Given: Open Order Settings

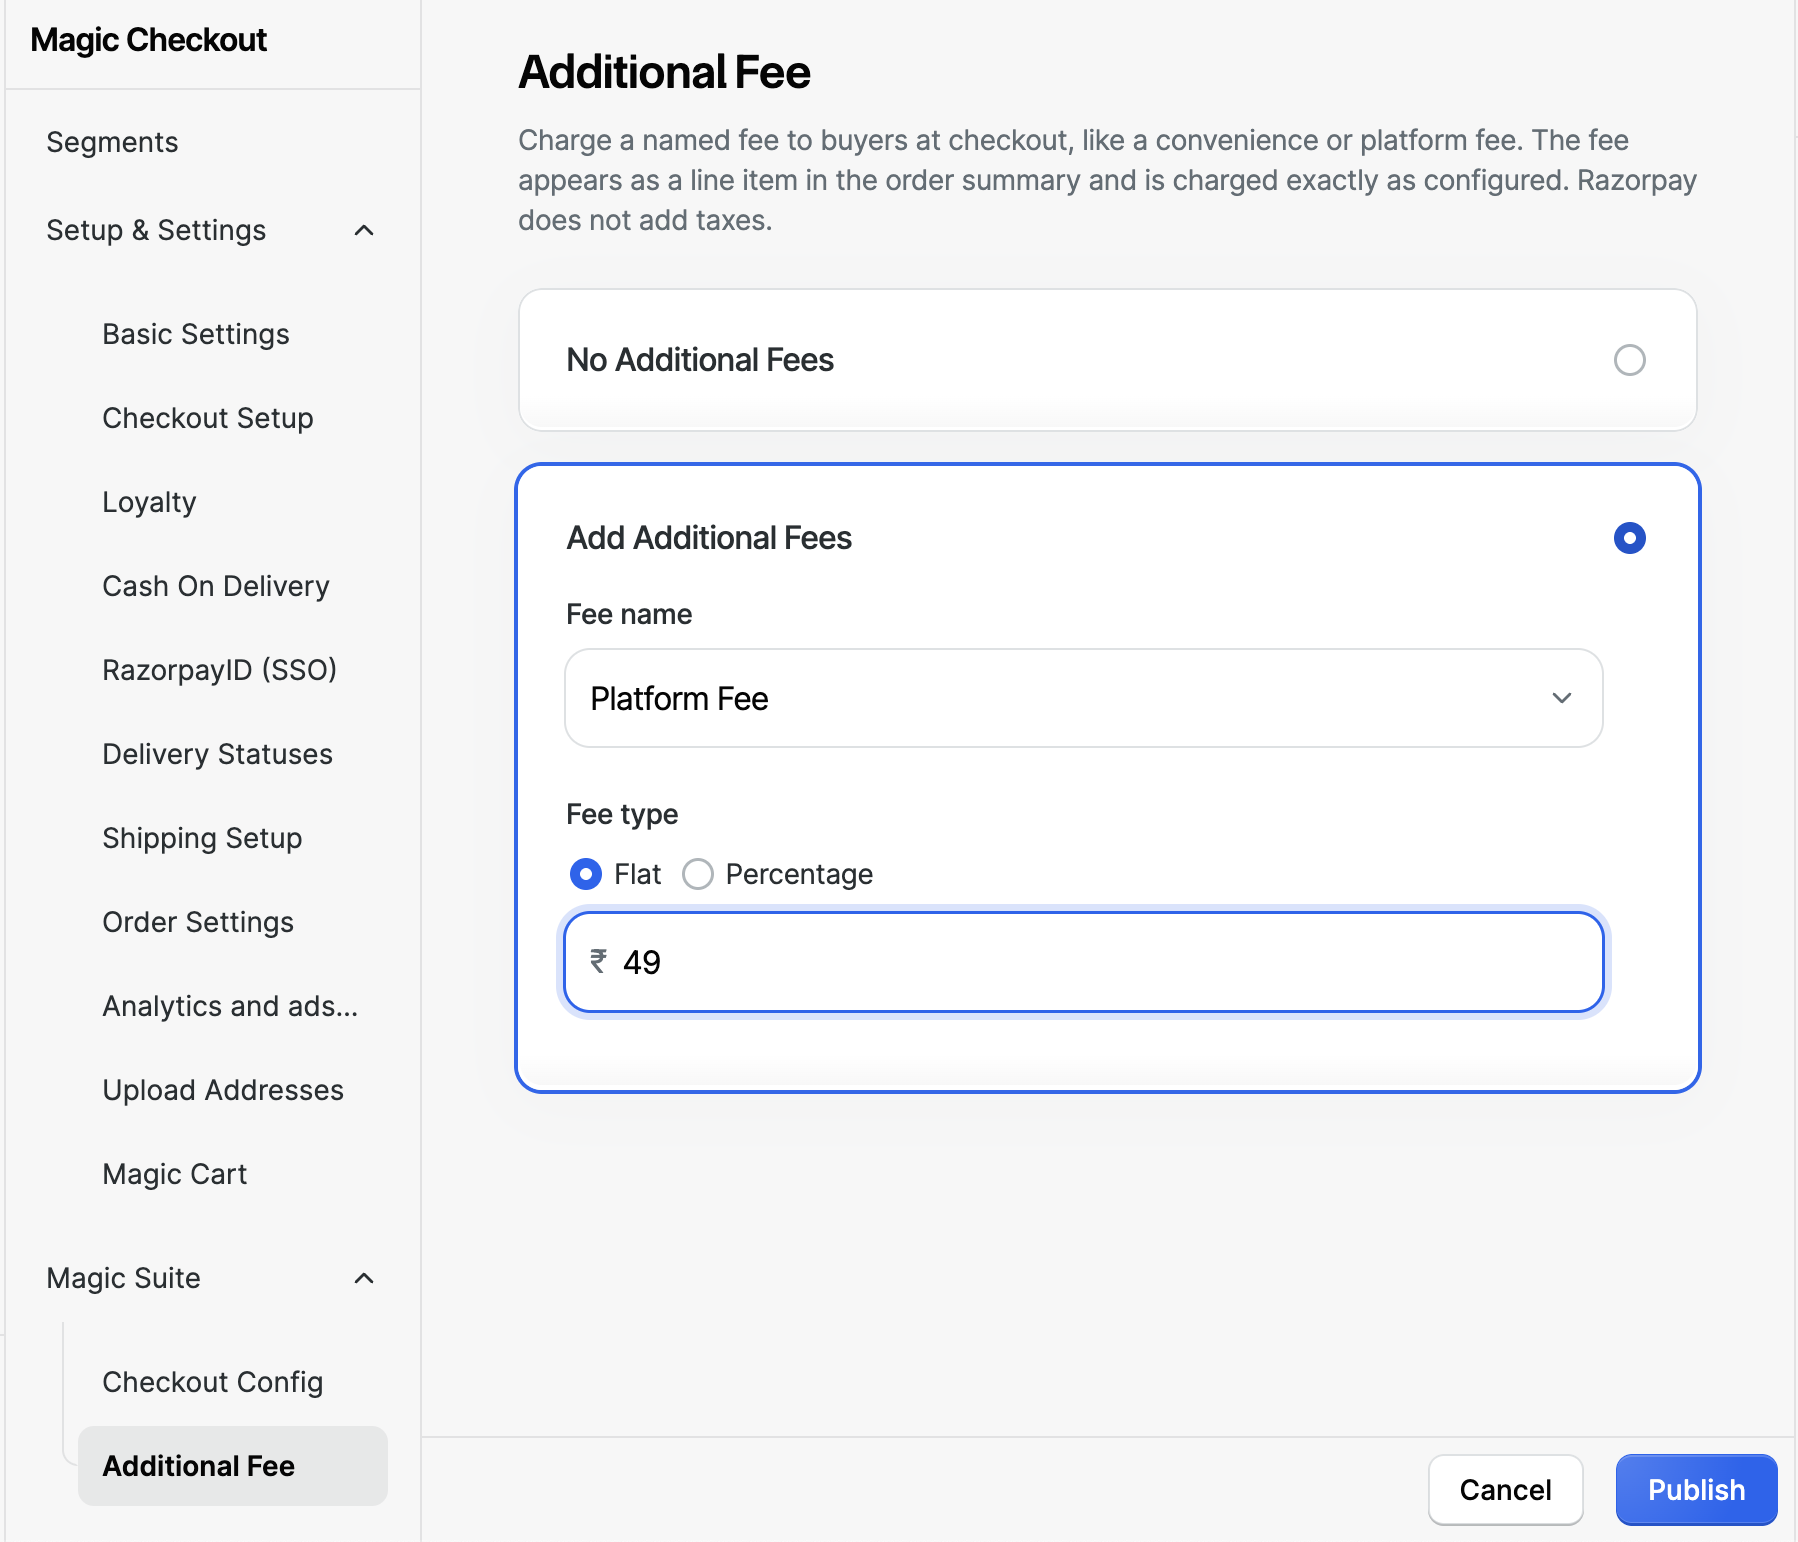Looking at the screenshot, I should click(x=198, y=922).
